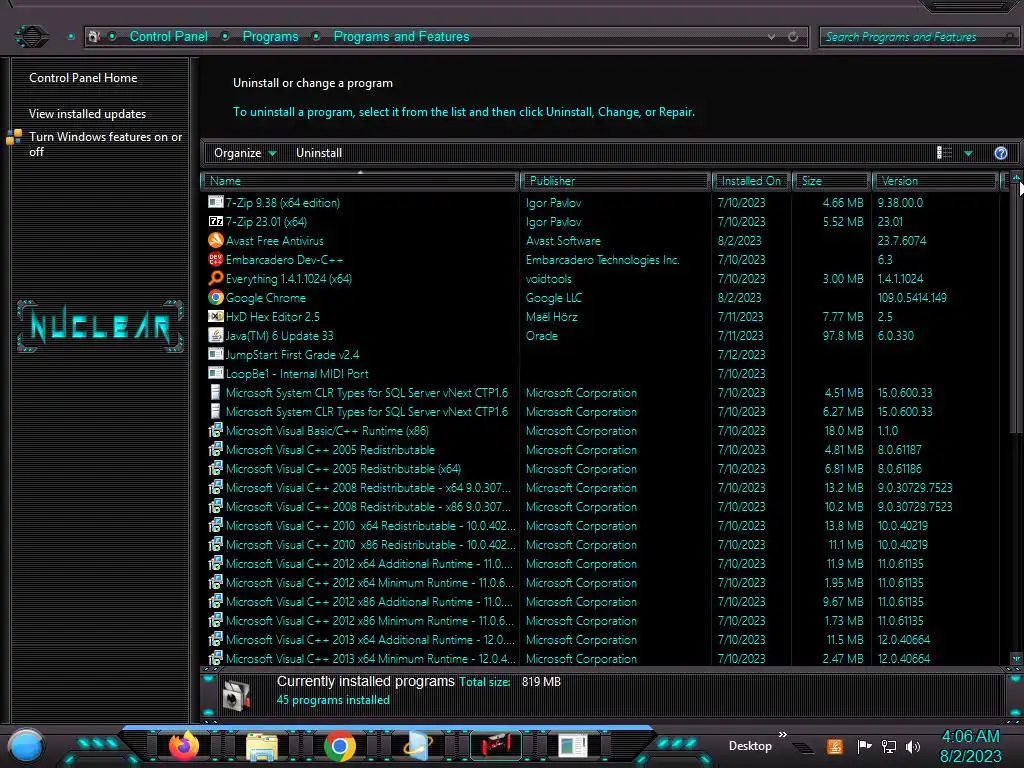Click the Visual Basic/C++ Runtime (x86) icon
This screenshot has width=1024, height=768.
coord(216,430)
